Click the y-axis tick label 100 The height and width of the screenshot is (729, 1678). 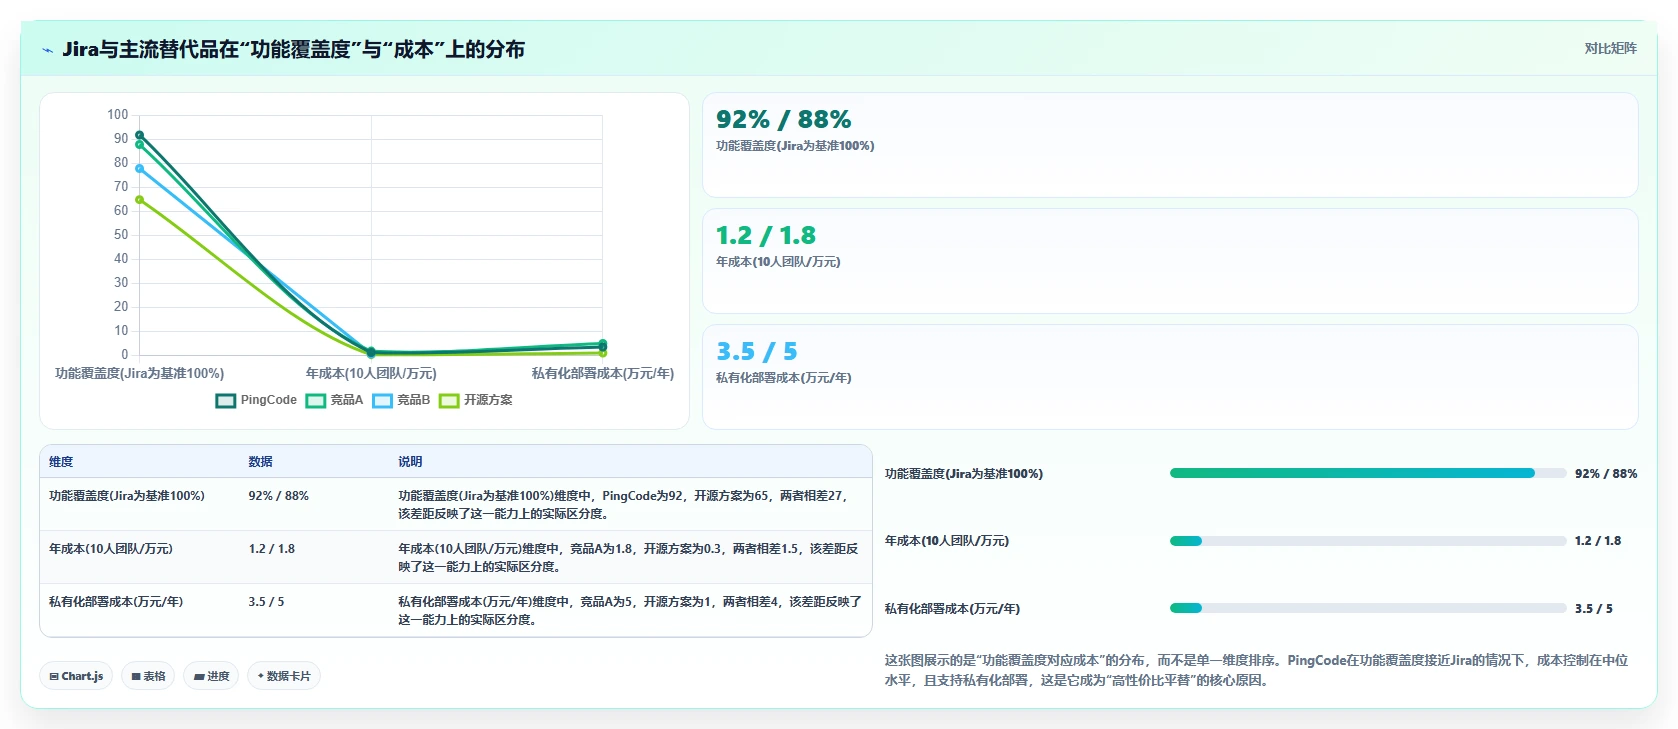click(x=118, y=115)
